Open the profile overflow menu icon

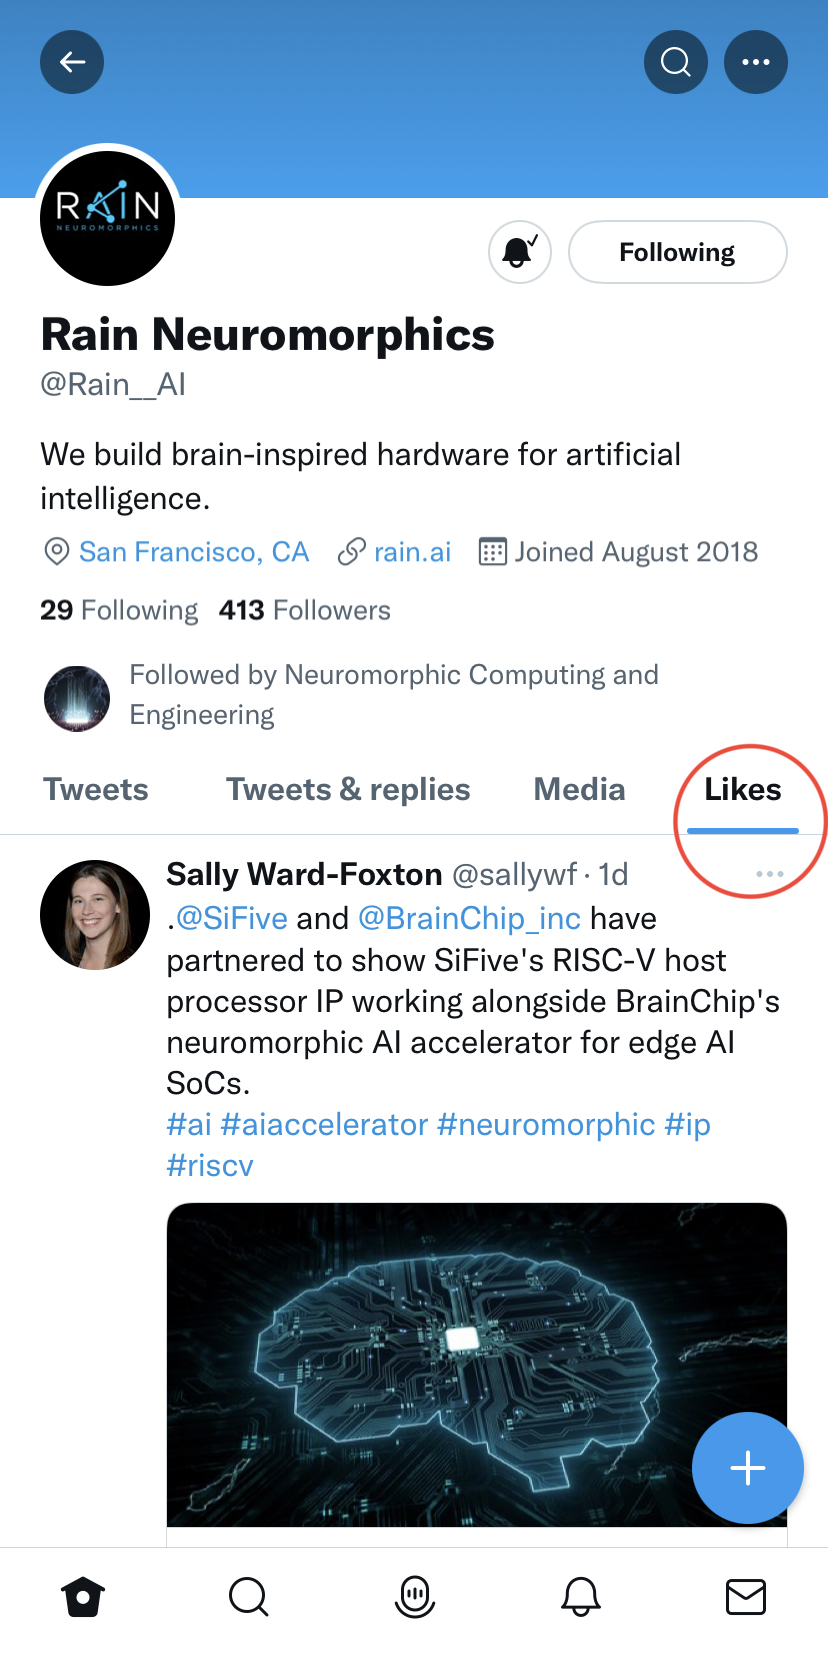point(756,62)
